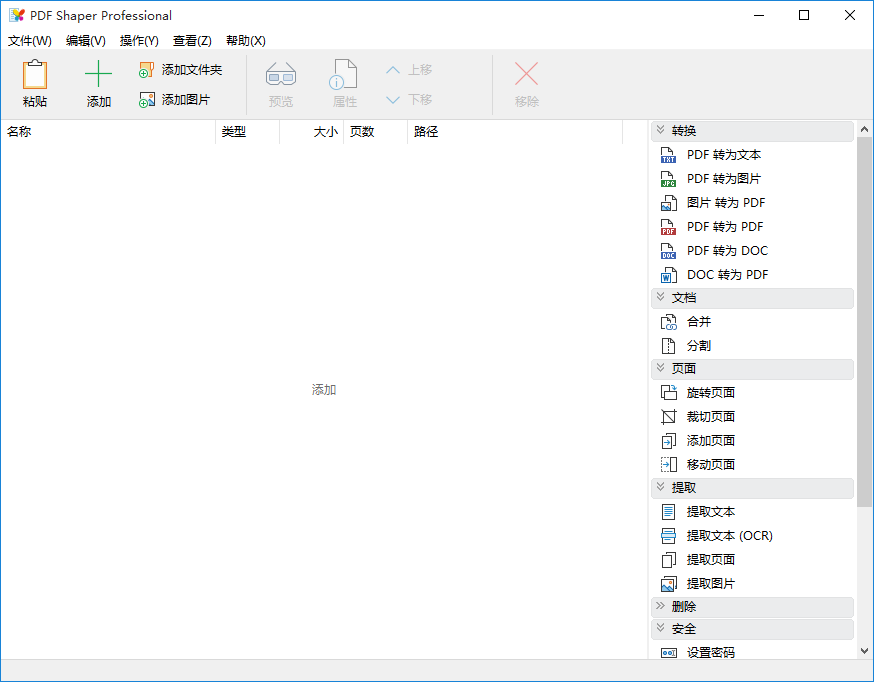Screen dimensions: 874x682
Task: Click the Move Up (上移) arrow
Action: pyautogui.click(x=393, y=70)
